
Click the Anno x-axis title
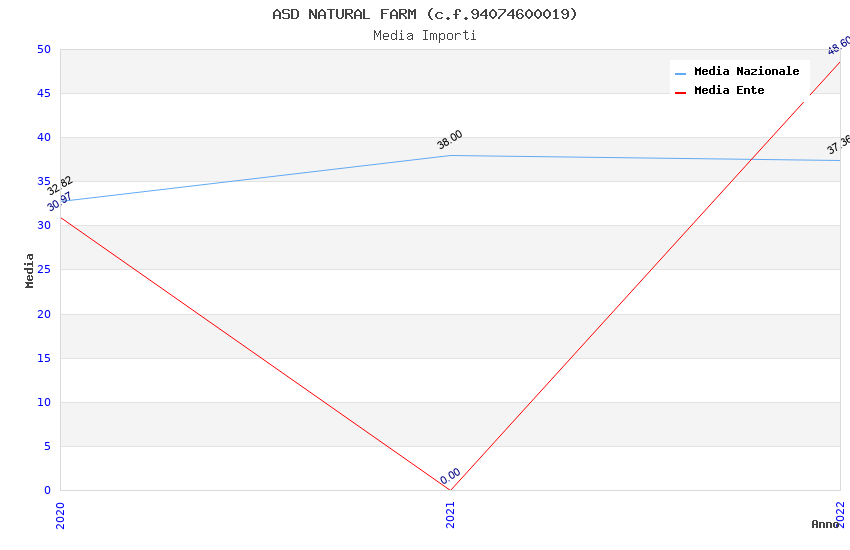(x=825, y=524)
